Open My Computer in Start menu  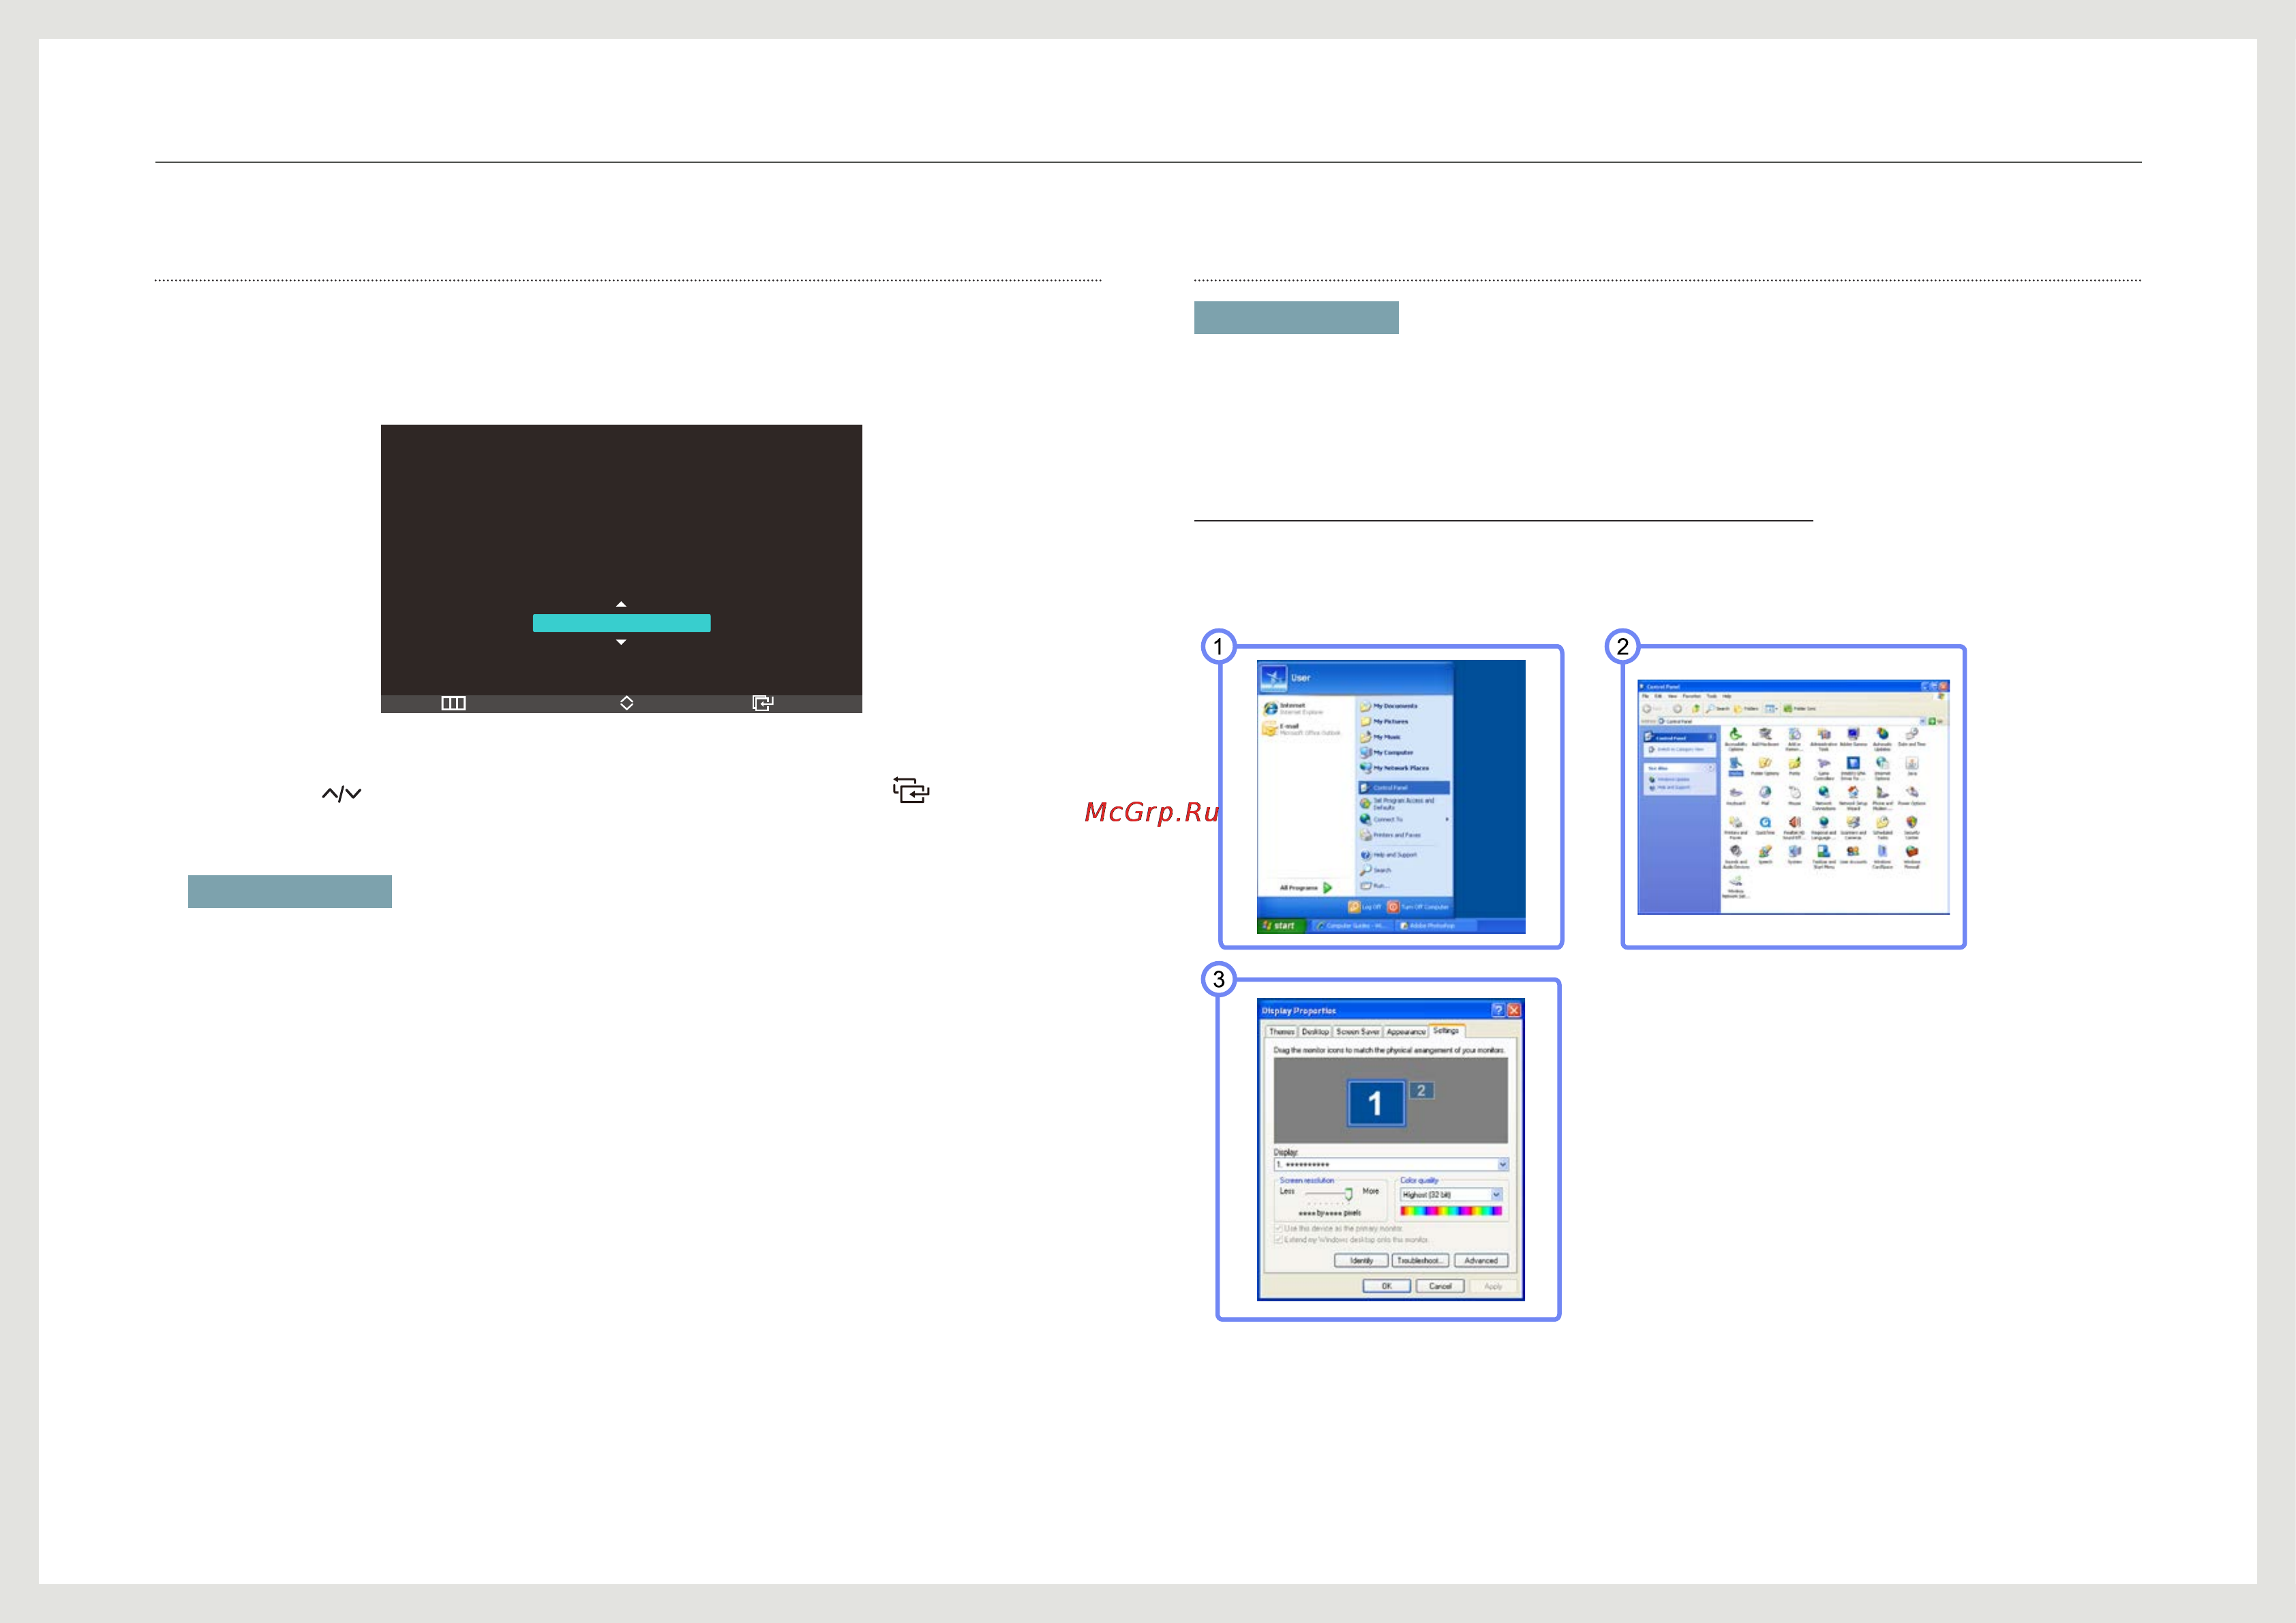coord(1387,753)
